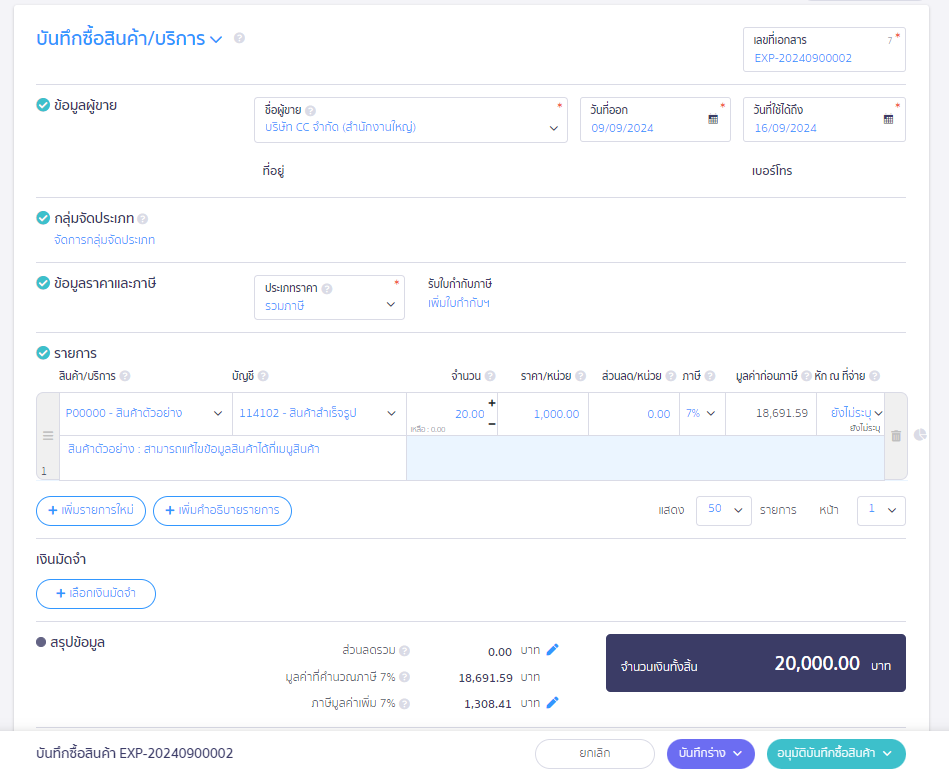The image size is (949, 770).
Task: Click วันที่ใช้ได้ถึง date field 16/09/2024
Action: 824,120
